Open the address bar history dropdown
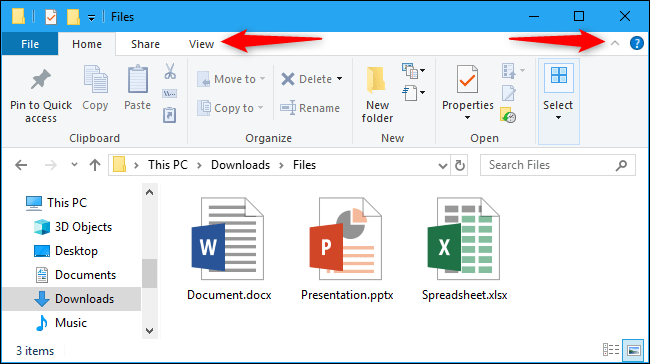Image resolution: width=650 pixels, height=364 pixels. (443, 165)
